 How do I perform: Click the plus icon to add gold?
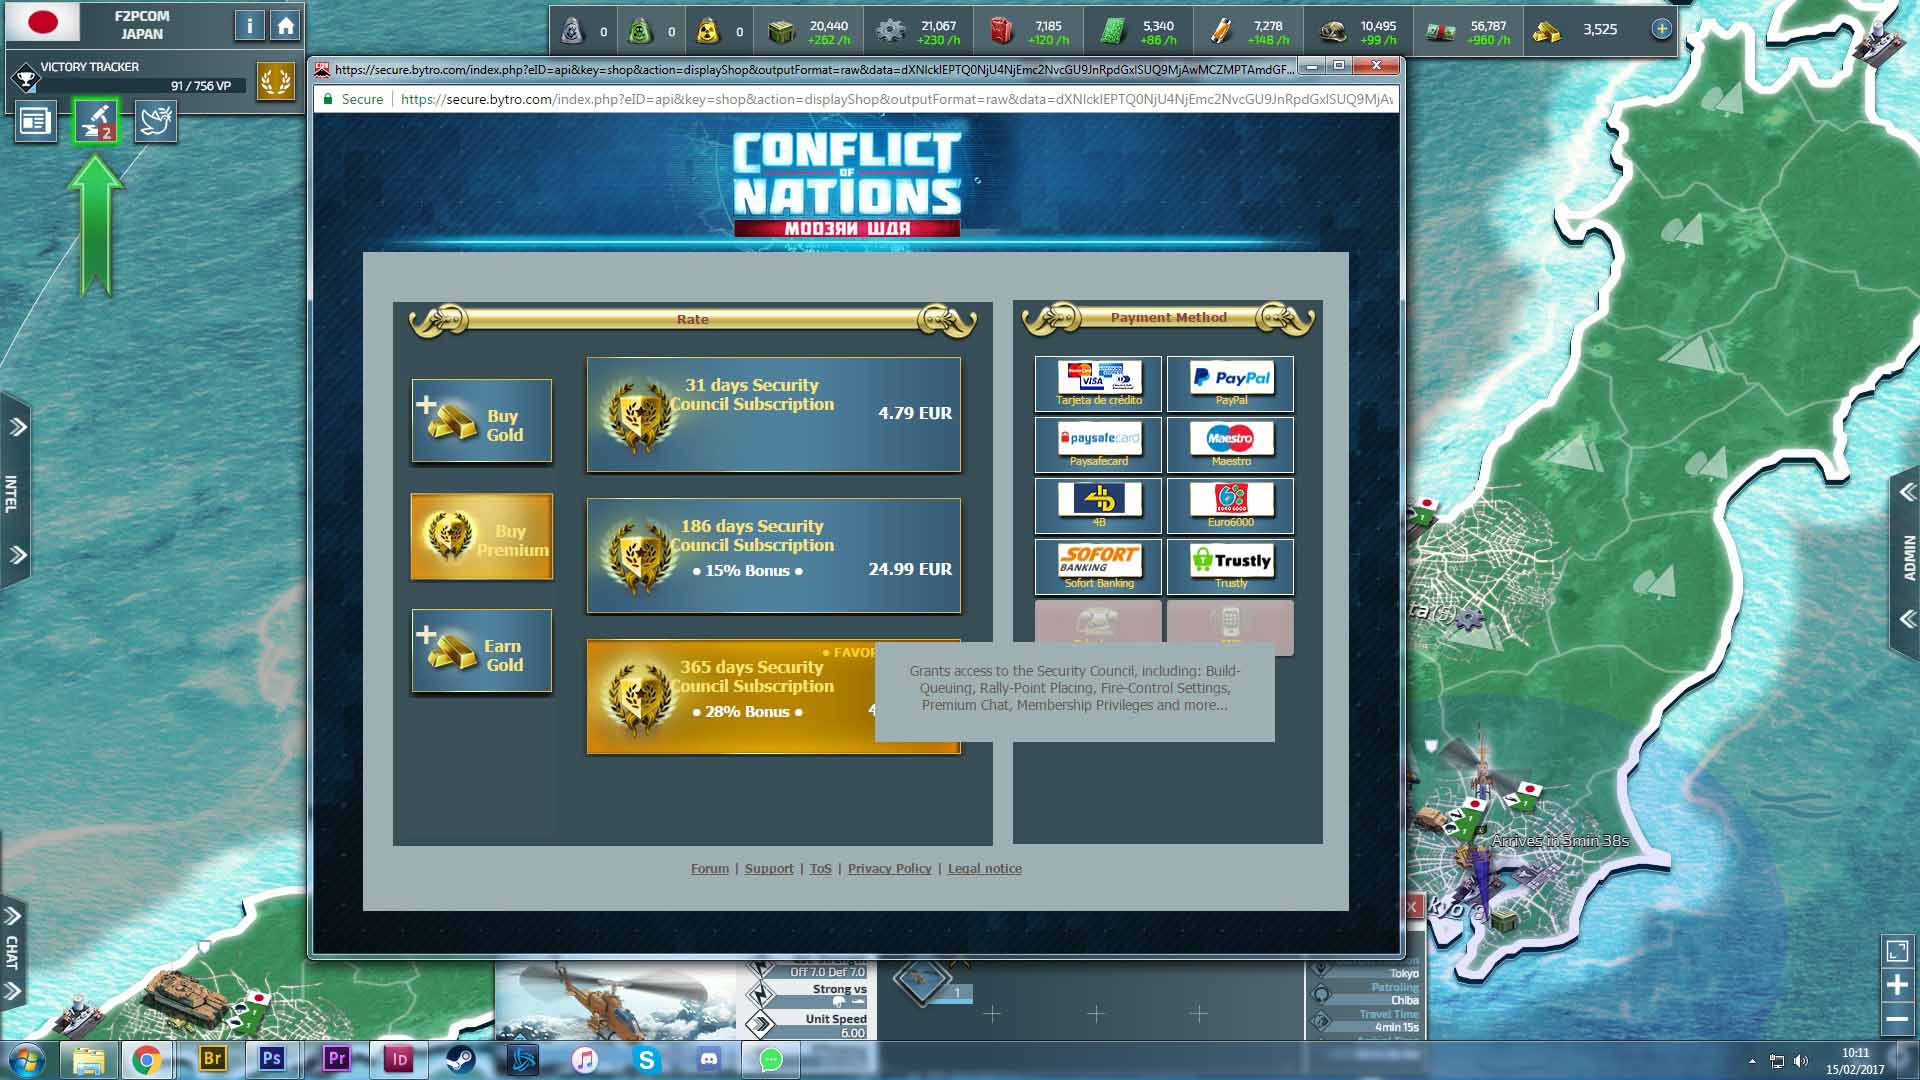coord(1661,29)
